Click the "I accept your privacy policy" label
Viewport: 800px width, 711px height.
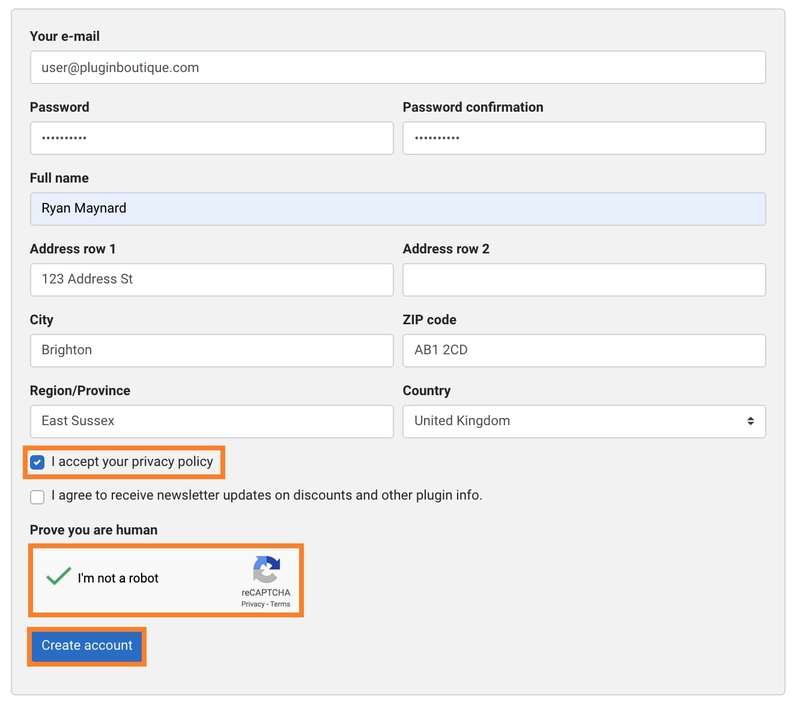click(x=132, y=462)
